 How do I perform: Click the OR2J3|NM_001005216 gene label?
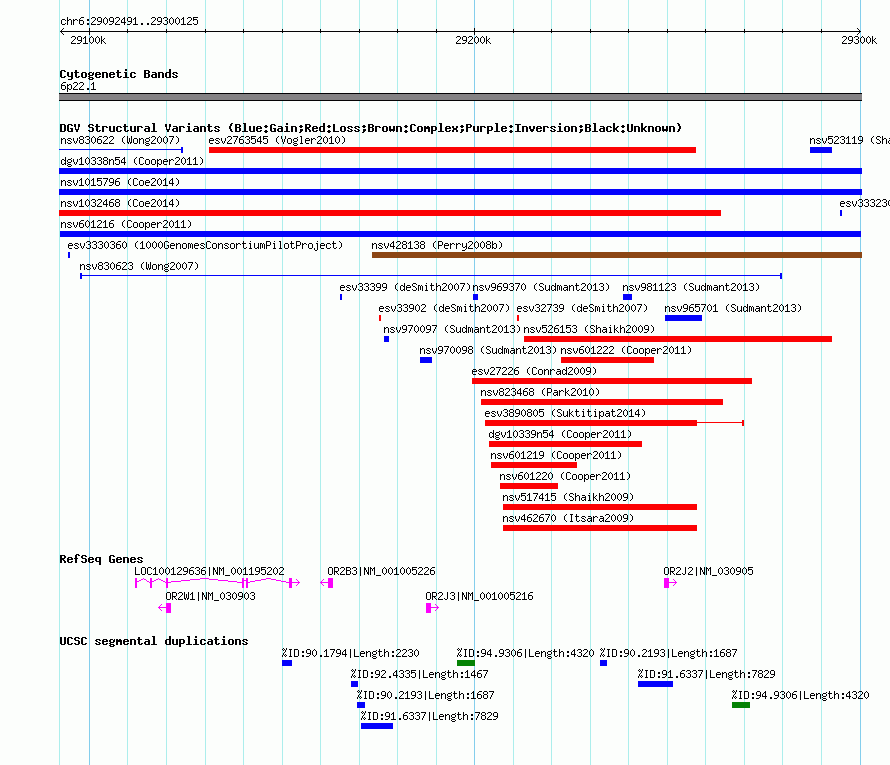click(479, 596)
